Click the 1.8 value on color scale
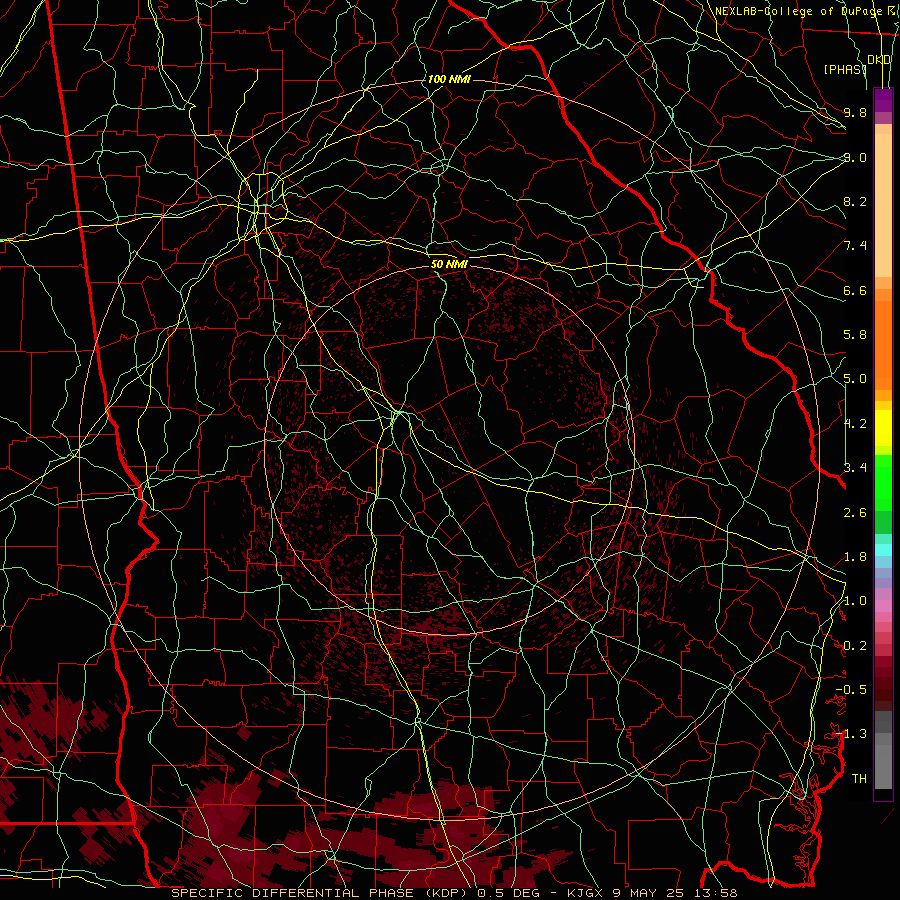Viewport: 900px width, 900px height. (x=855, y=557)
